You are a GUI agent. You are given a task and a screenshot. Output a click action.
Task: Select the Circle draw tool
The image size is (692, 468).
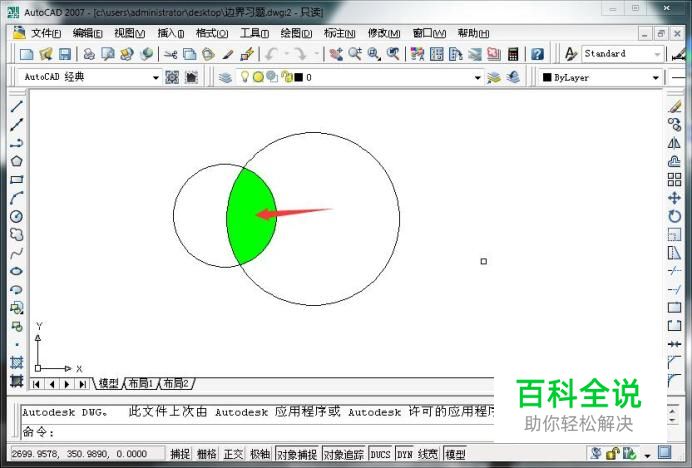[x=17, y=216]
